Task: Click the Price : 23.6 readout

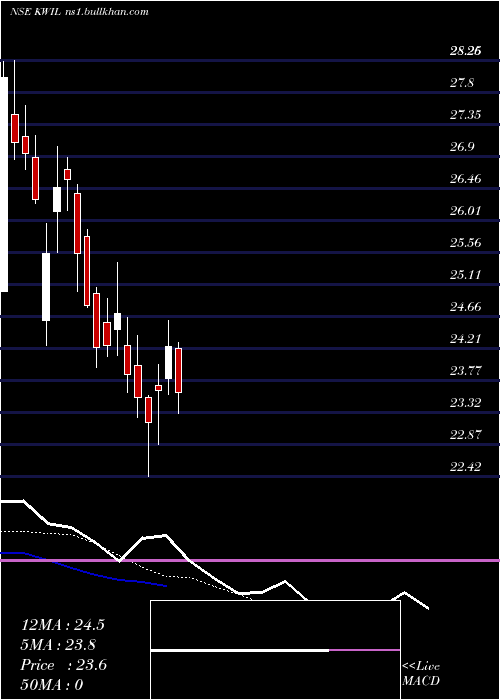Action: (63, 665)
